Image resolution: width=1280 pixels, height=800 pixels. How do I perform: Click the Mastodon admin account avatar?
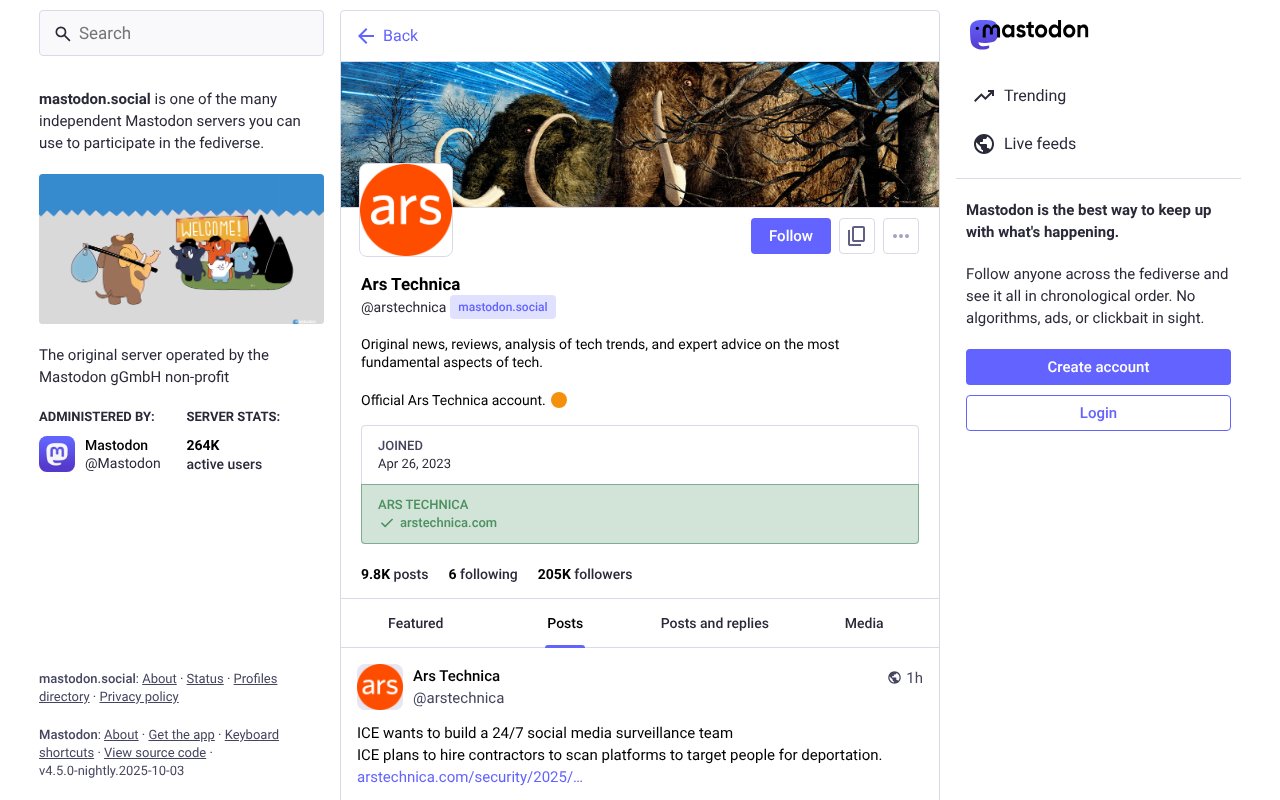pos(57,454)
